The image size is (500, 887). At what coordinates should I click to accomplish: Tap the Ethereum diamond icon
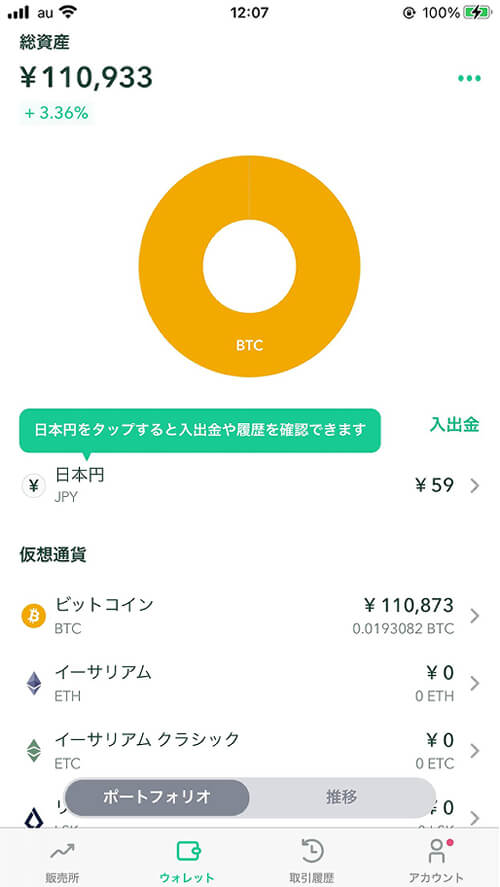click(x=34, y=683)
